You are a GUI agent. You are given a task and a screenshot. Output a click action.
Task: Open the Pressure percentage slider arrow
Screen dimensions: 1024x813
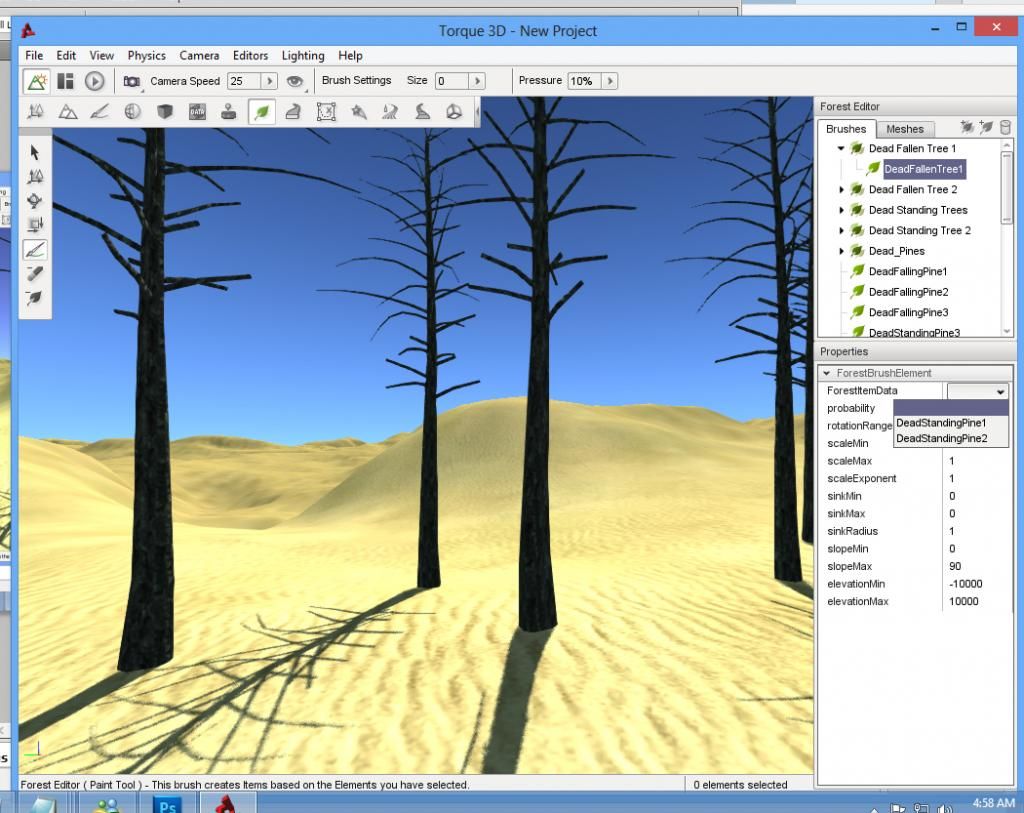[x=609, y=81]
